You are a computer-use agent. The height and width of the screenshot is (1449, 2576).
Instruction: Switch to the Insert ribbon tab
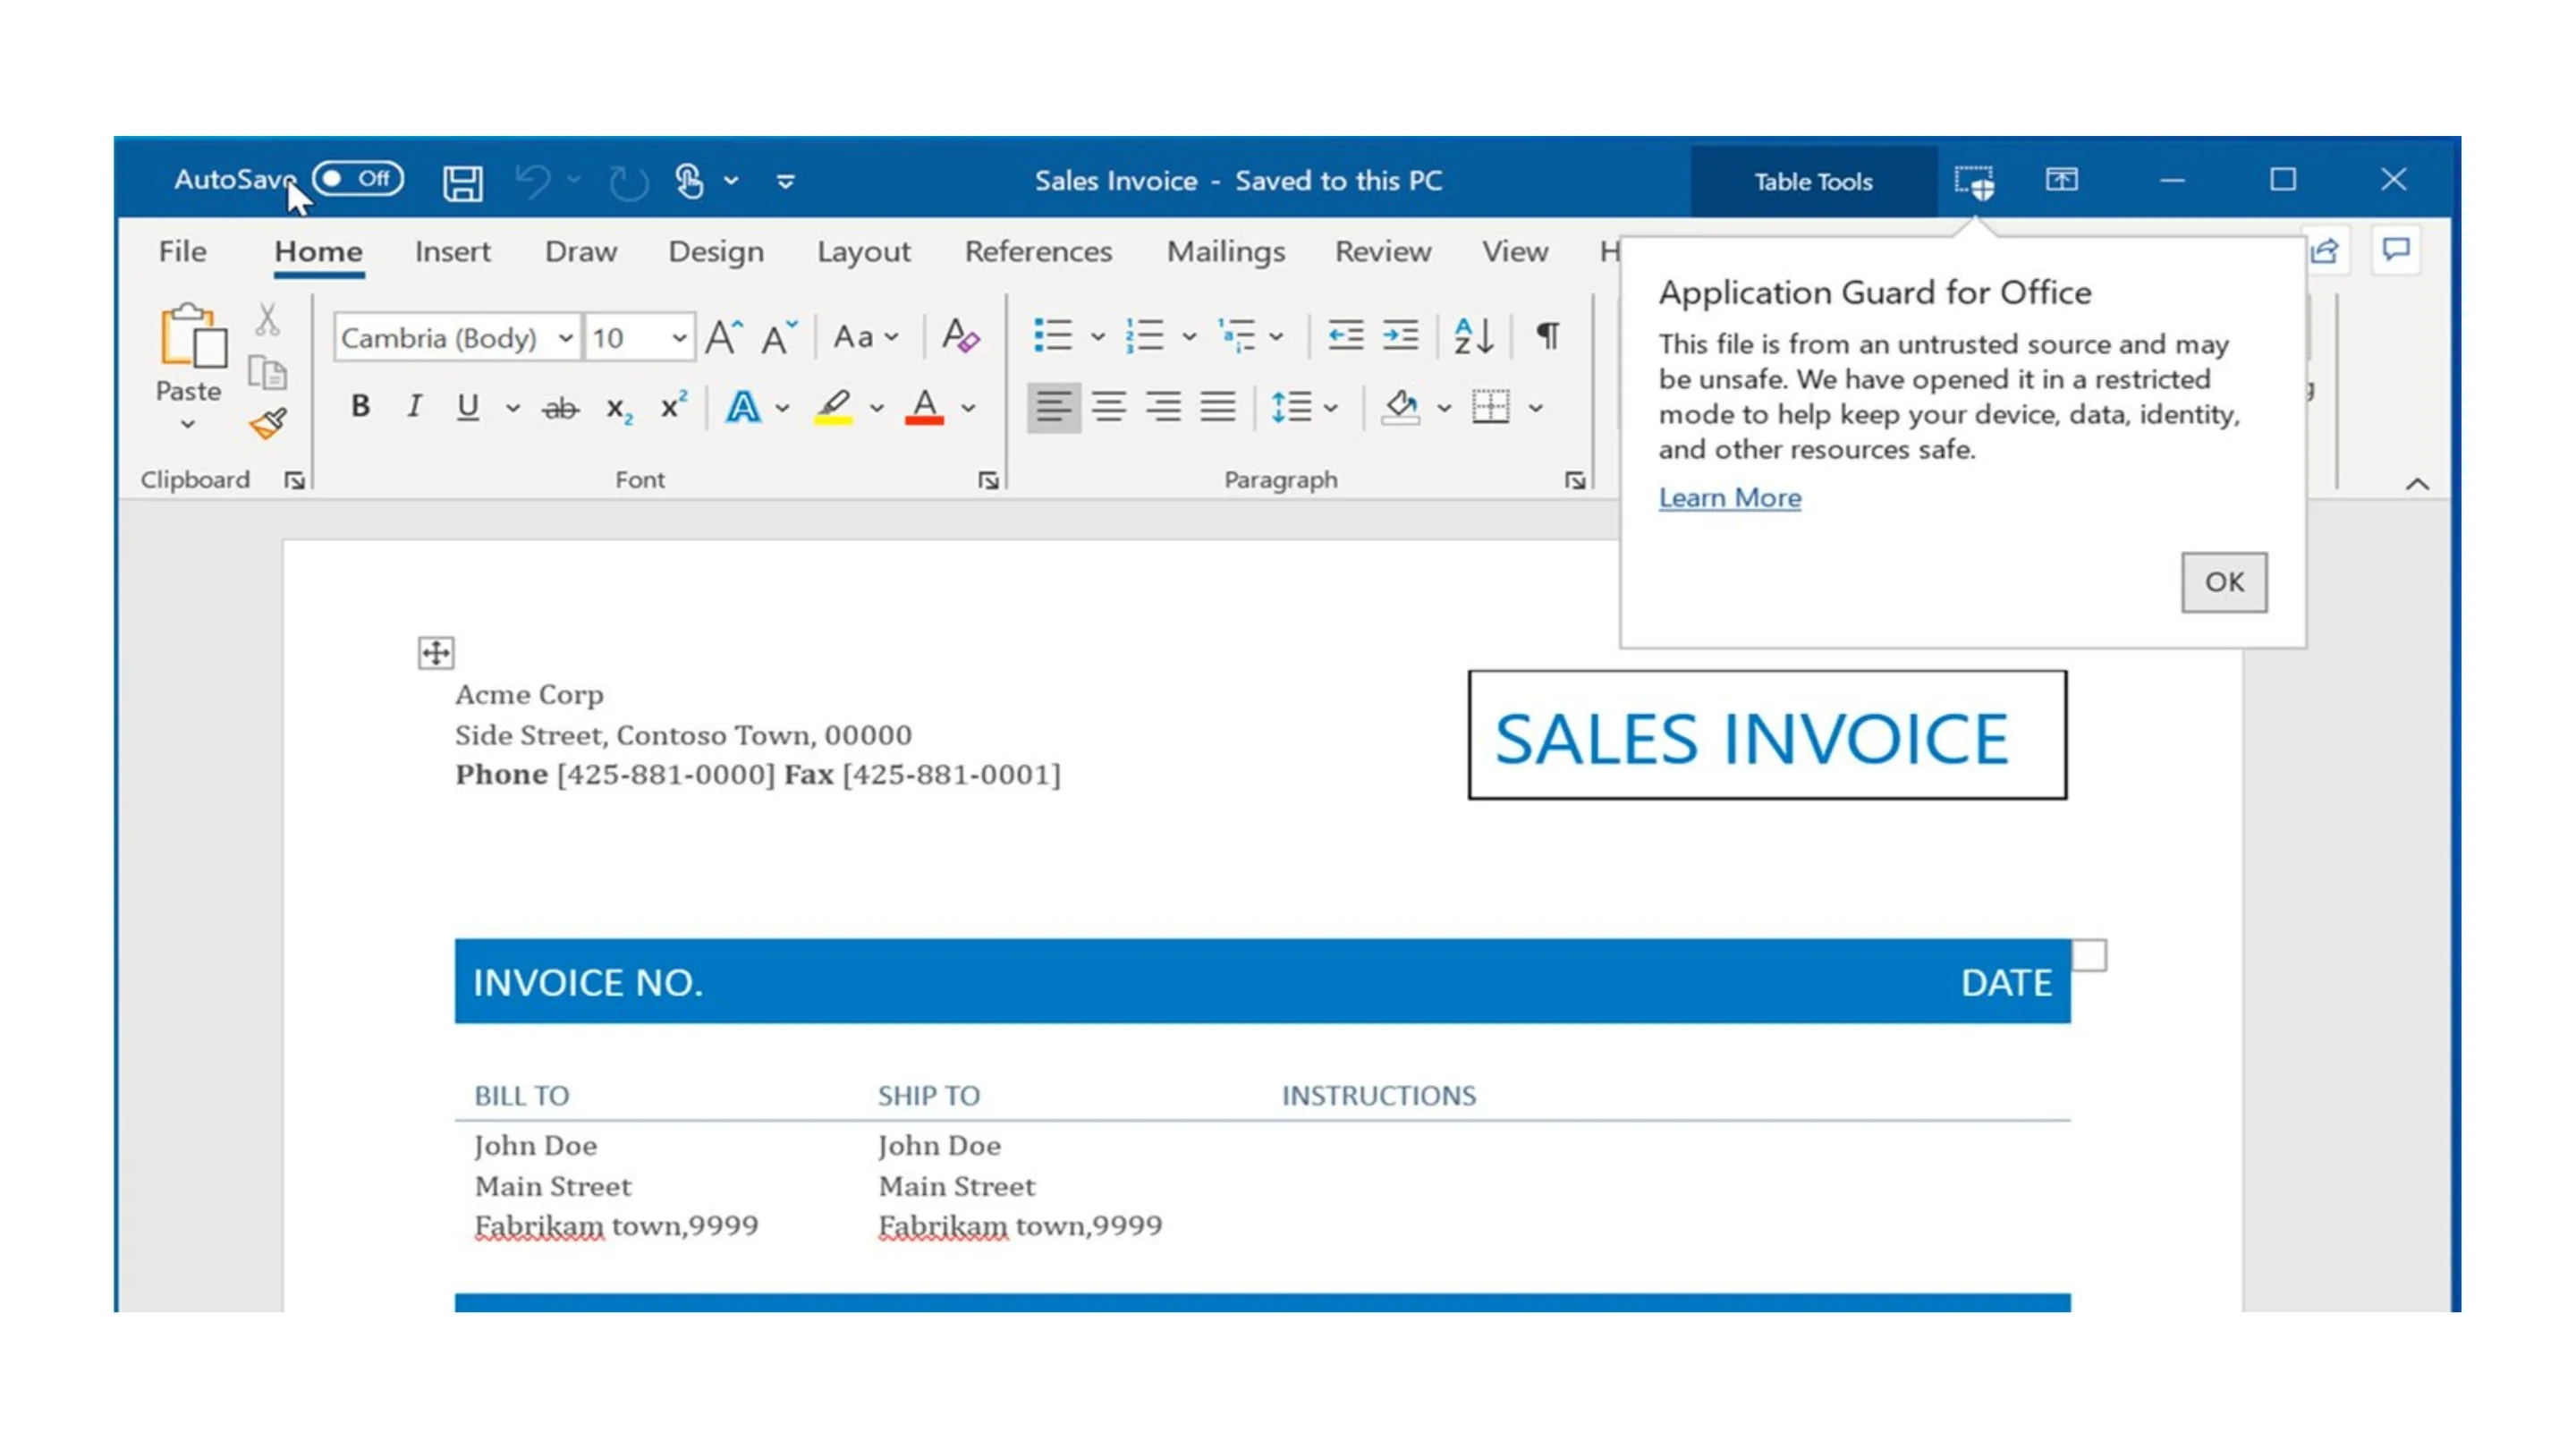pos(452,251)
